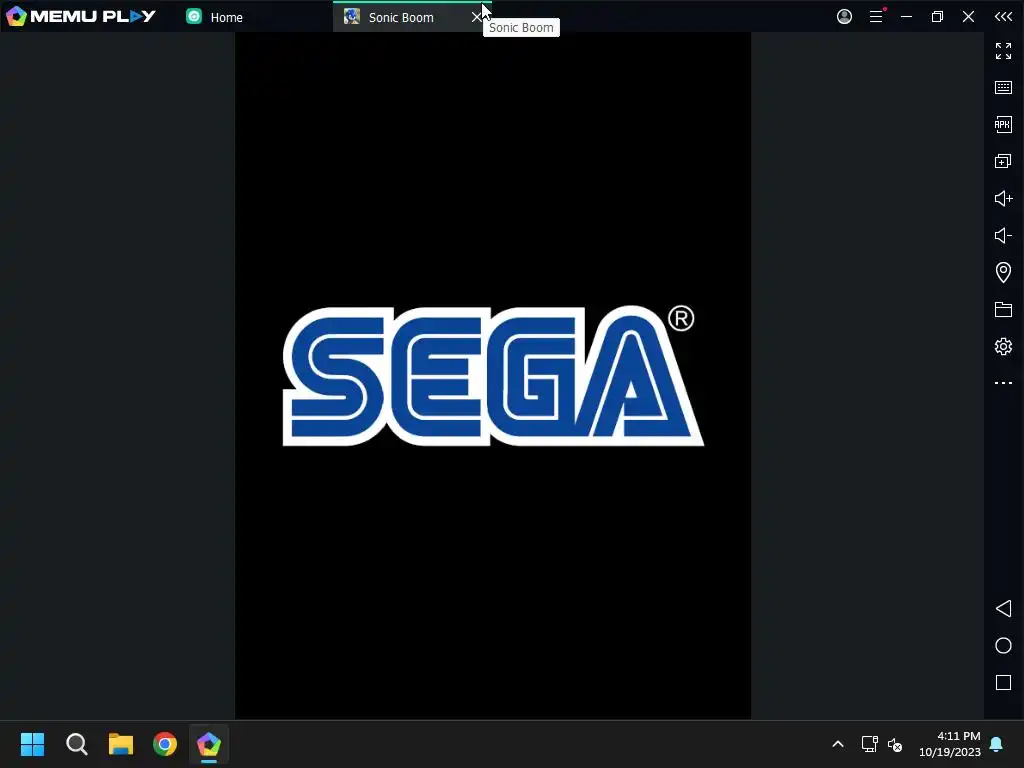Open File Explorer from taskbar
1024x768 pixels.
coord(121,744)
